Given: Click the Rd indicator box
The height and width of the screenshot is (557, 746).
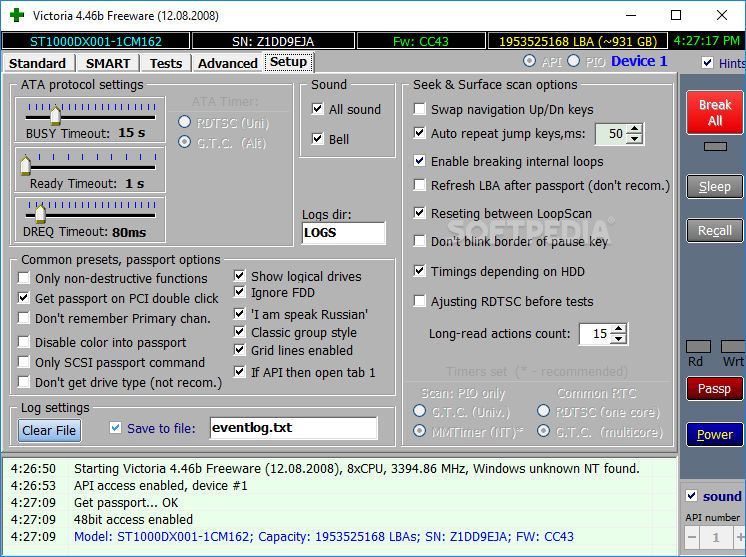Looking at the screenshot, I should point(698,346).
